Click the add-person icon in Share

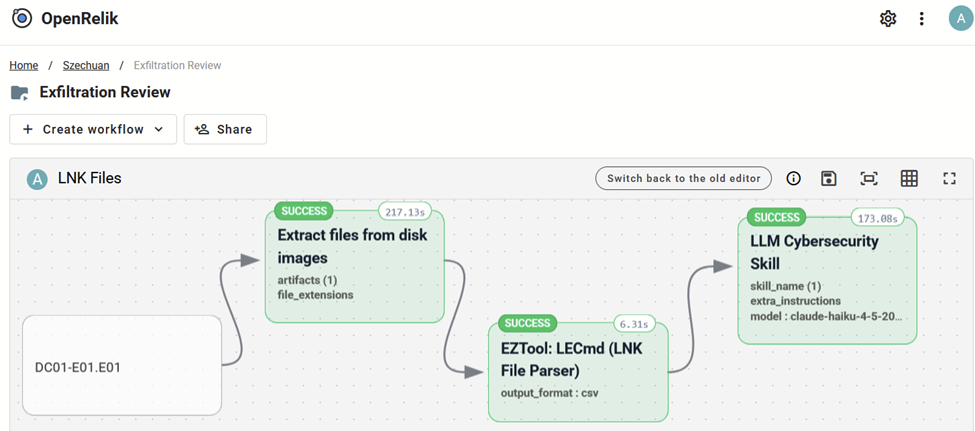coord(201,129)
